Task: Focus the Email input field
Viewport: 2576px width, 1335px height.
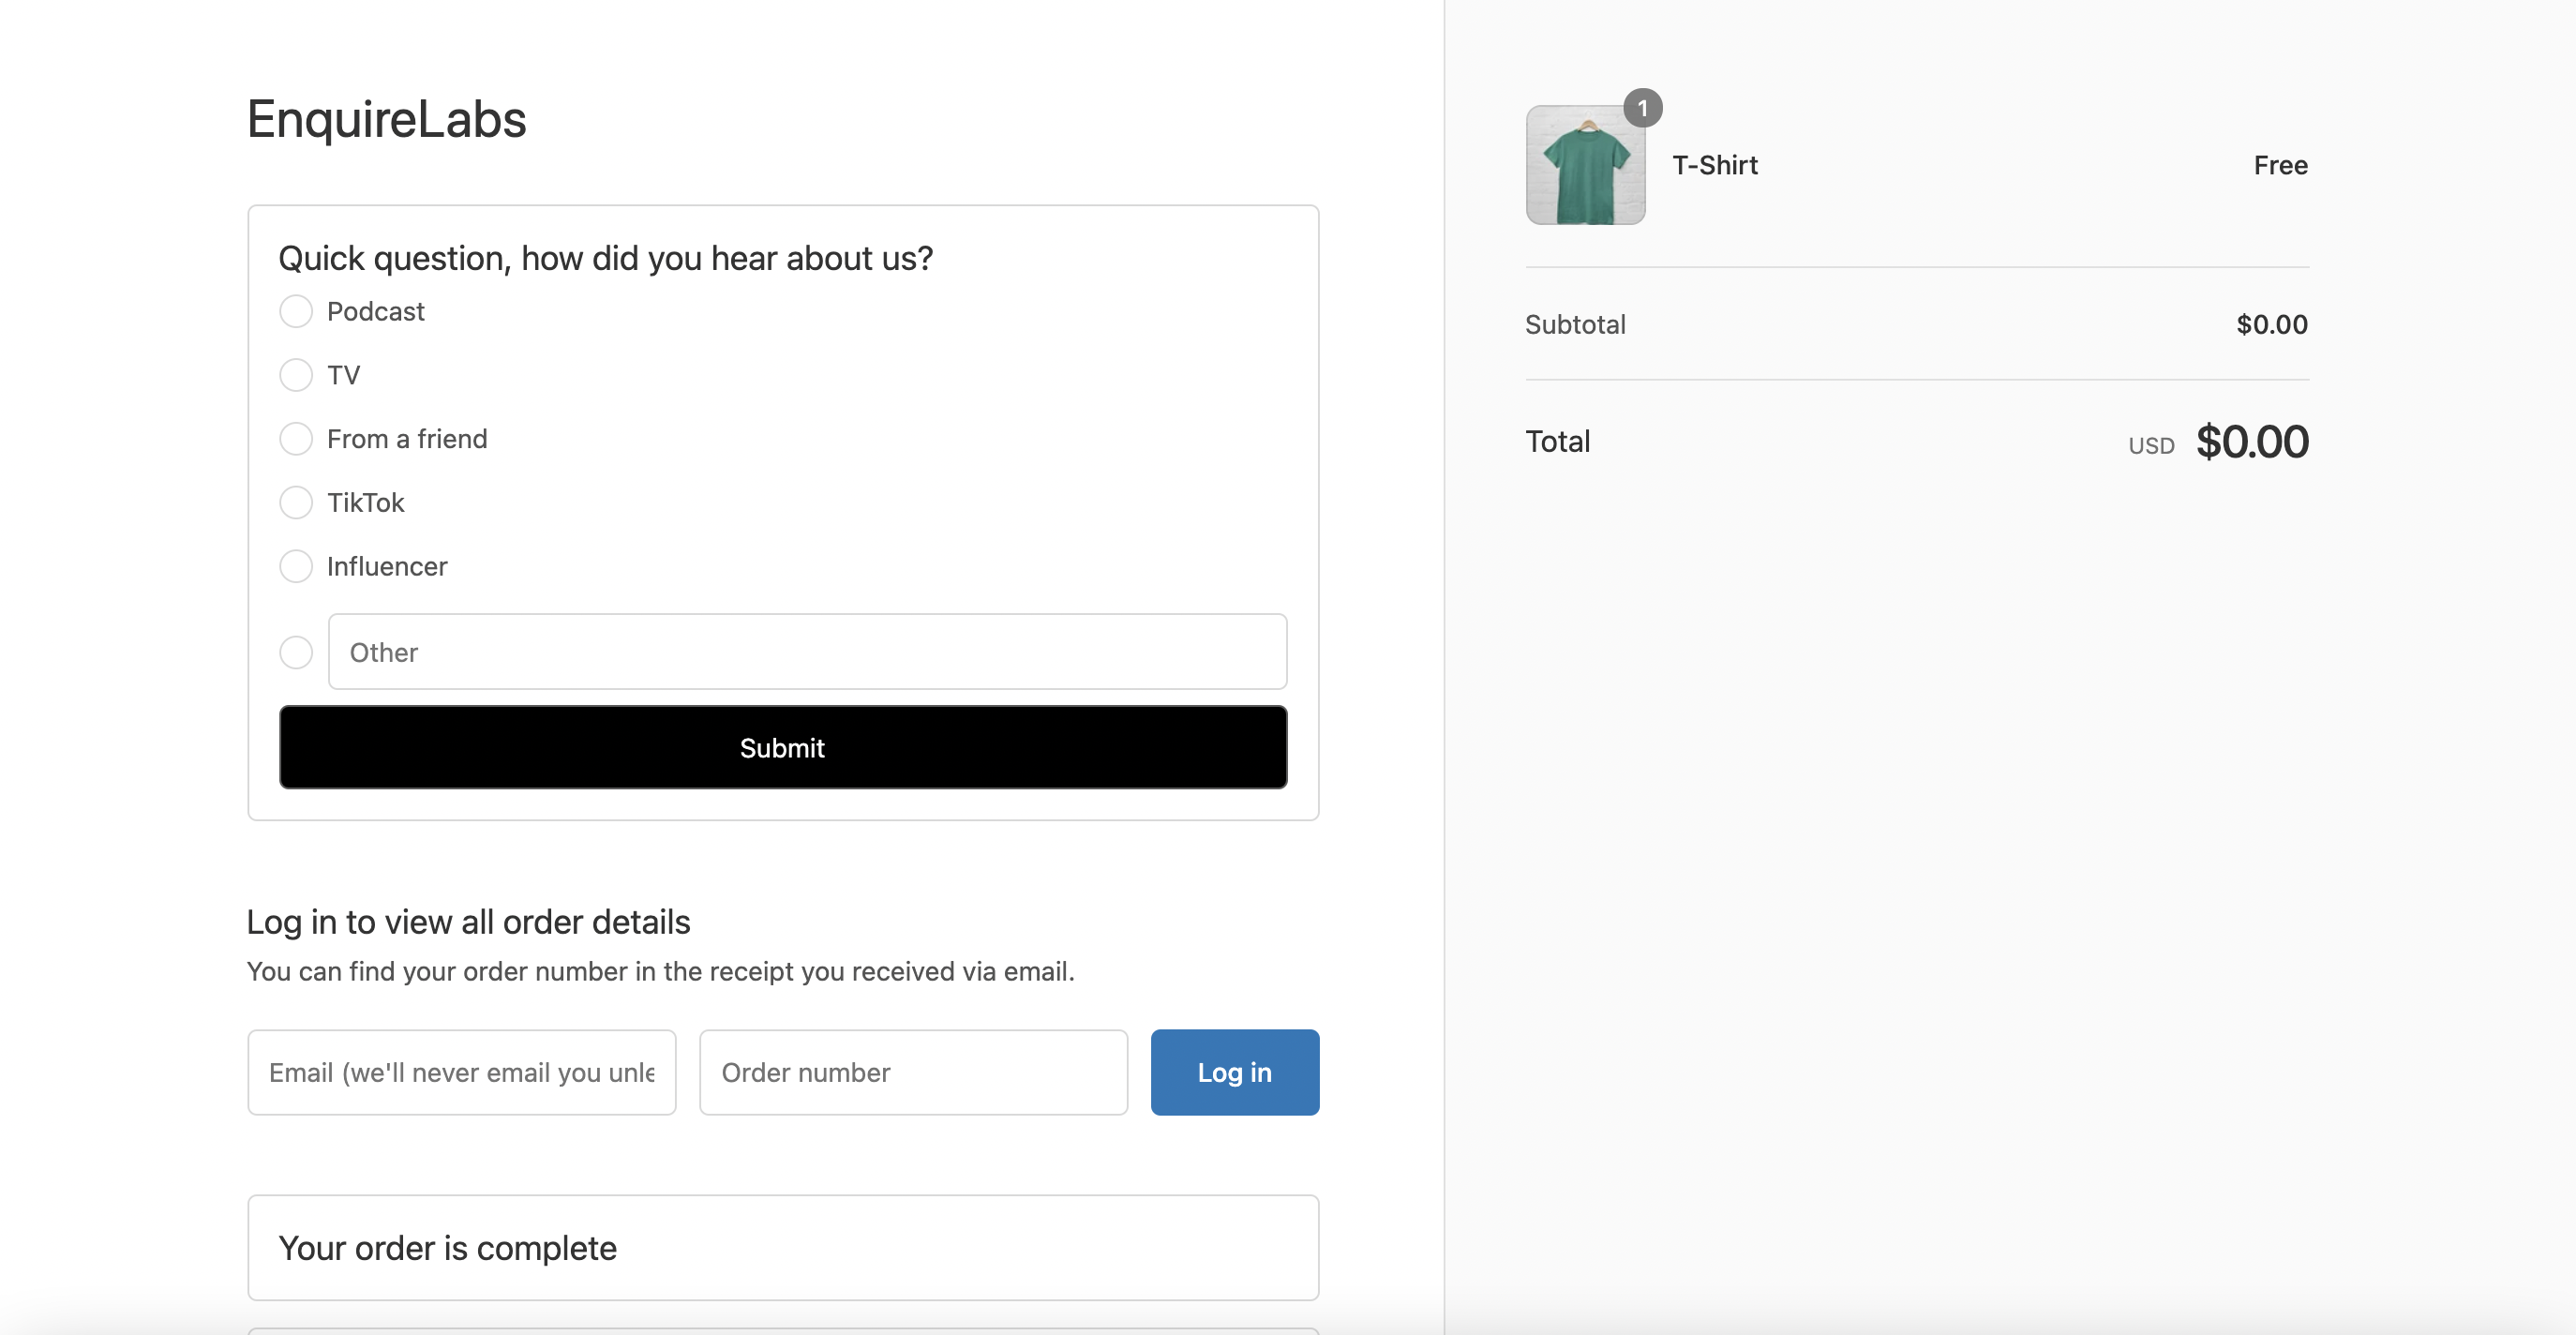Action: coord(461,1072)
